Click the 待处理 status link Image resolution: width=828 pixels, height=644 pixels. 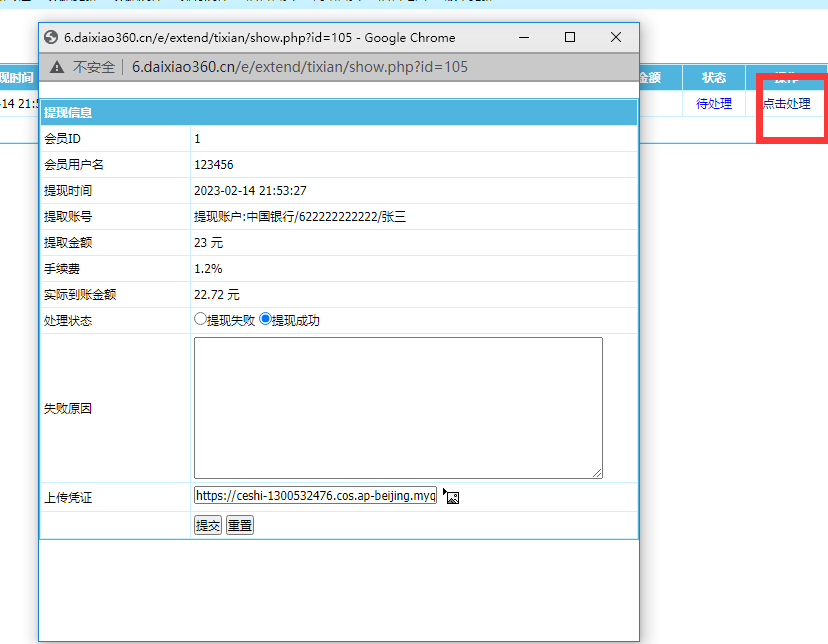(714, 104)
